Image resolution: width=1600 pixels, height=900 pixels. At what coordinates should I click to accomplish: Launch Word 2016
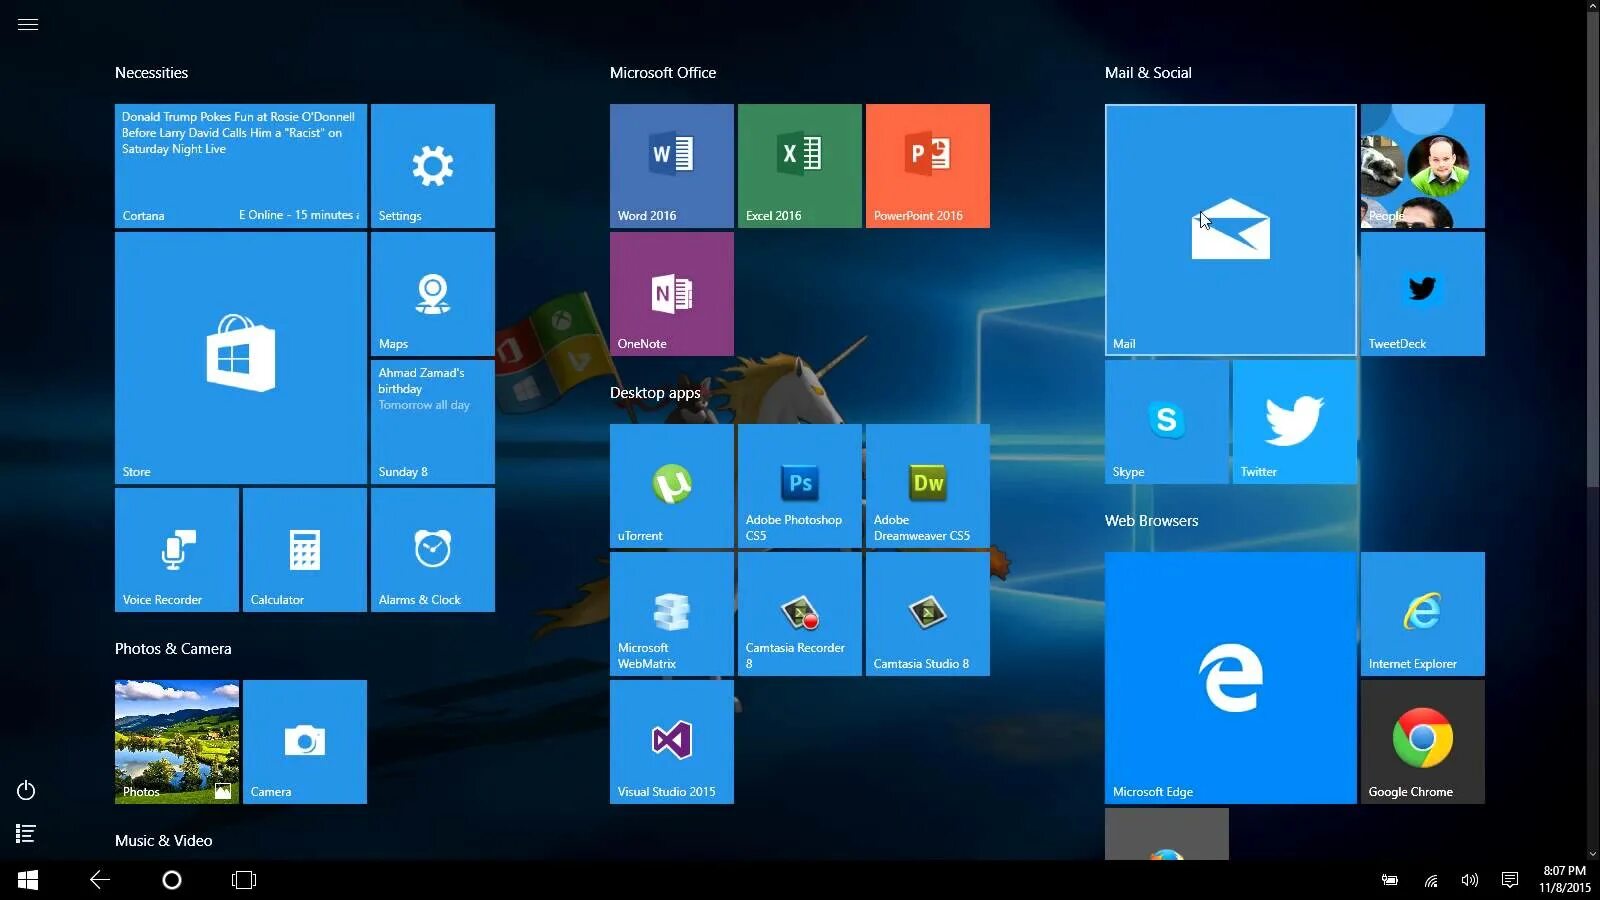point(672,166)
